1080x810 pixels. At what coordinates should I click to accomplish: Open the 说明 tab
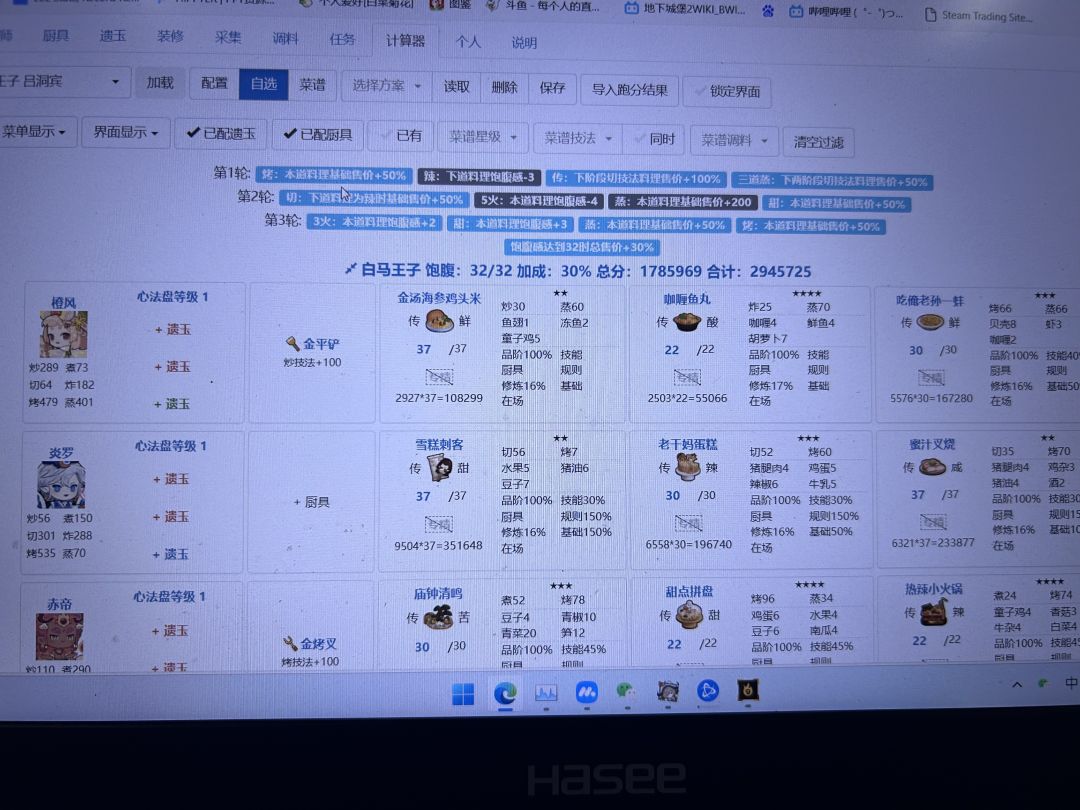click(x=524, y=43)
